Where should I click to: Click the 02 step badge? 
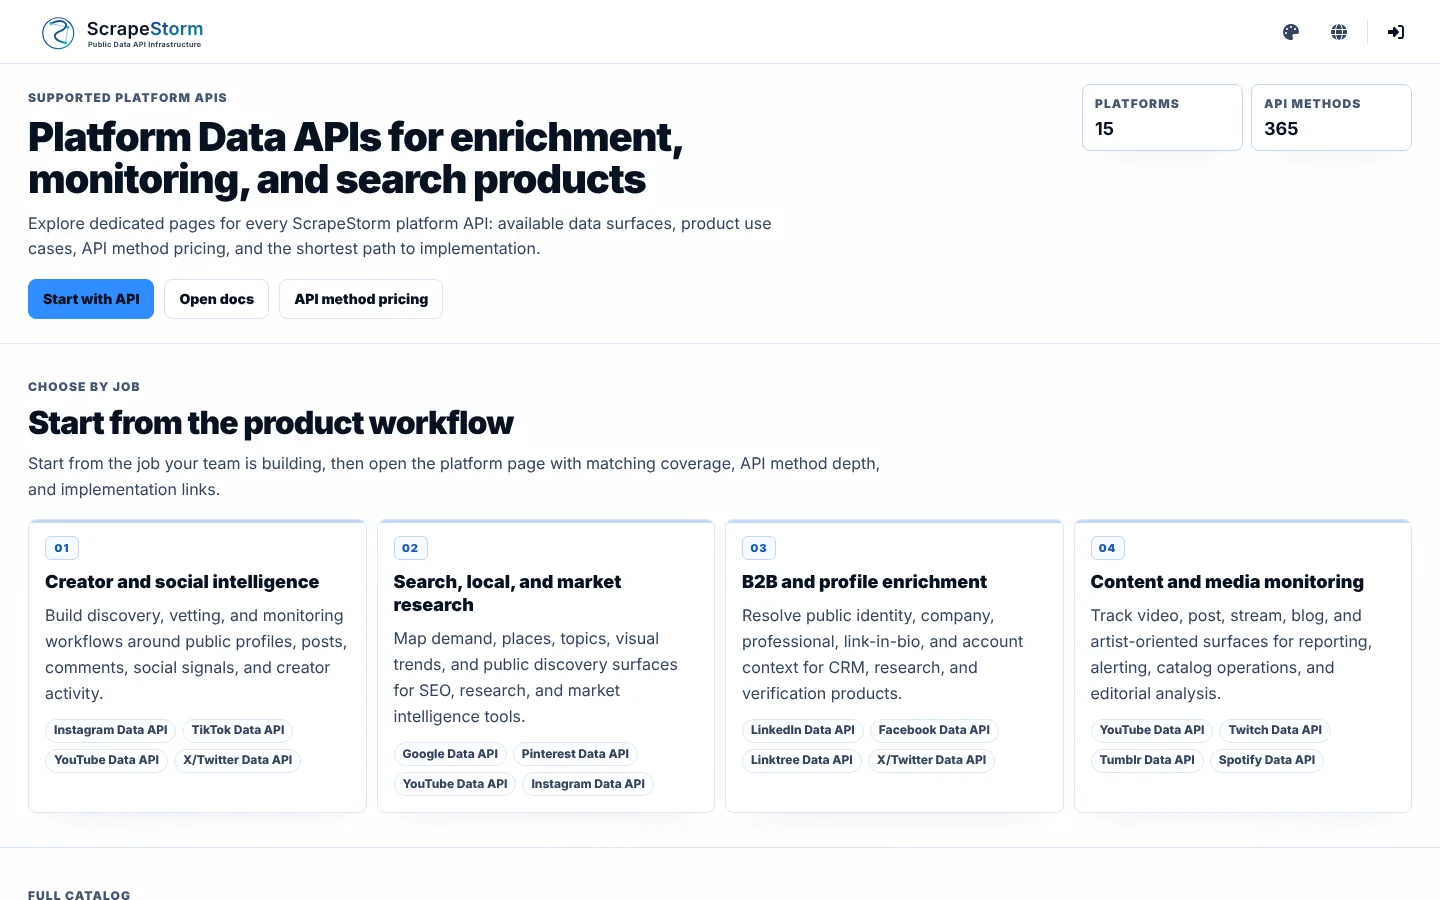pyautogui.click(x=410, y=548)
